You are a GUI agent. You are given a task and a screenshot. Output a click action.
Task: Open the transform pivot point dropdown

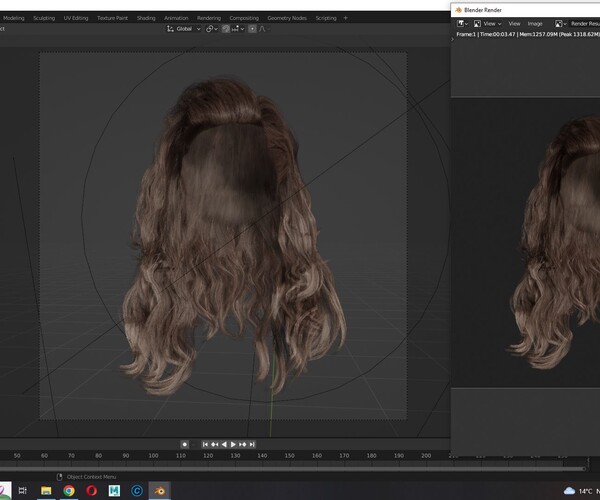point(212,29)
